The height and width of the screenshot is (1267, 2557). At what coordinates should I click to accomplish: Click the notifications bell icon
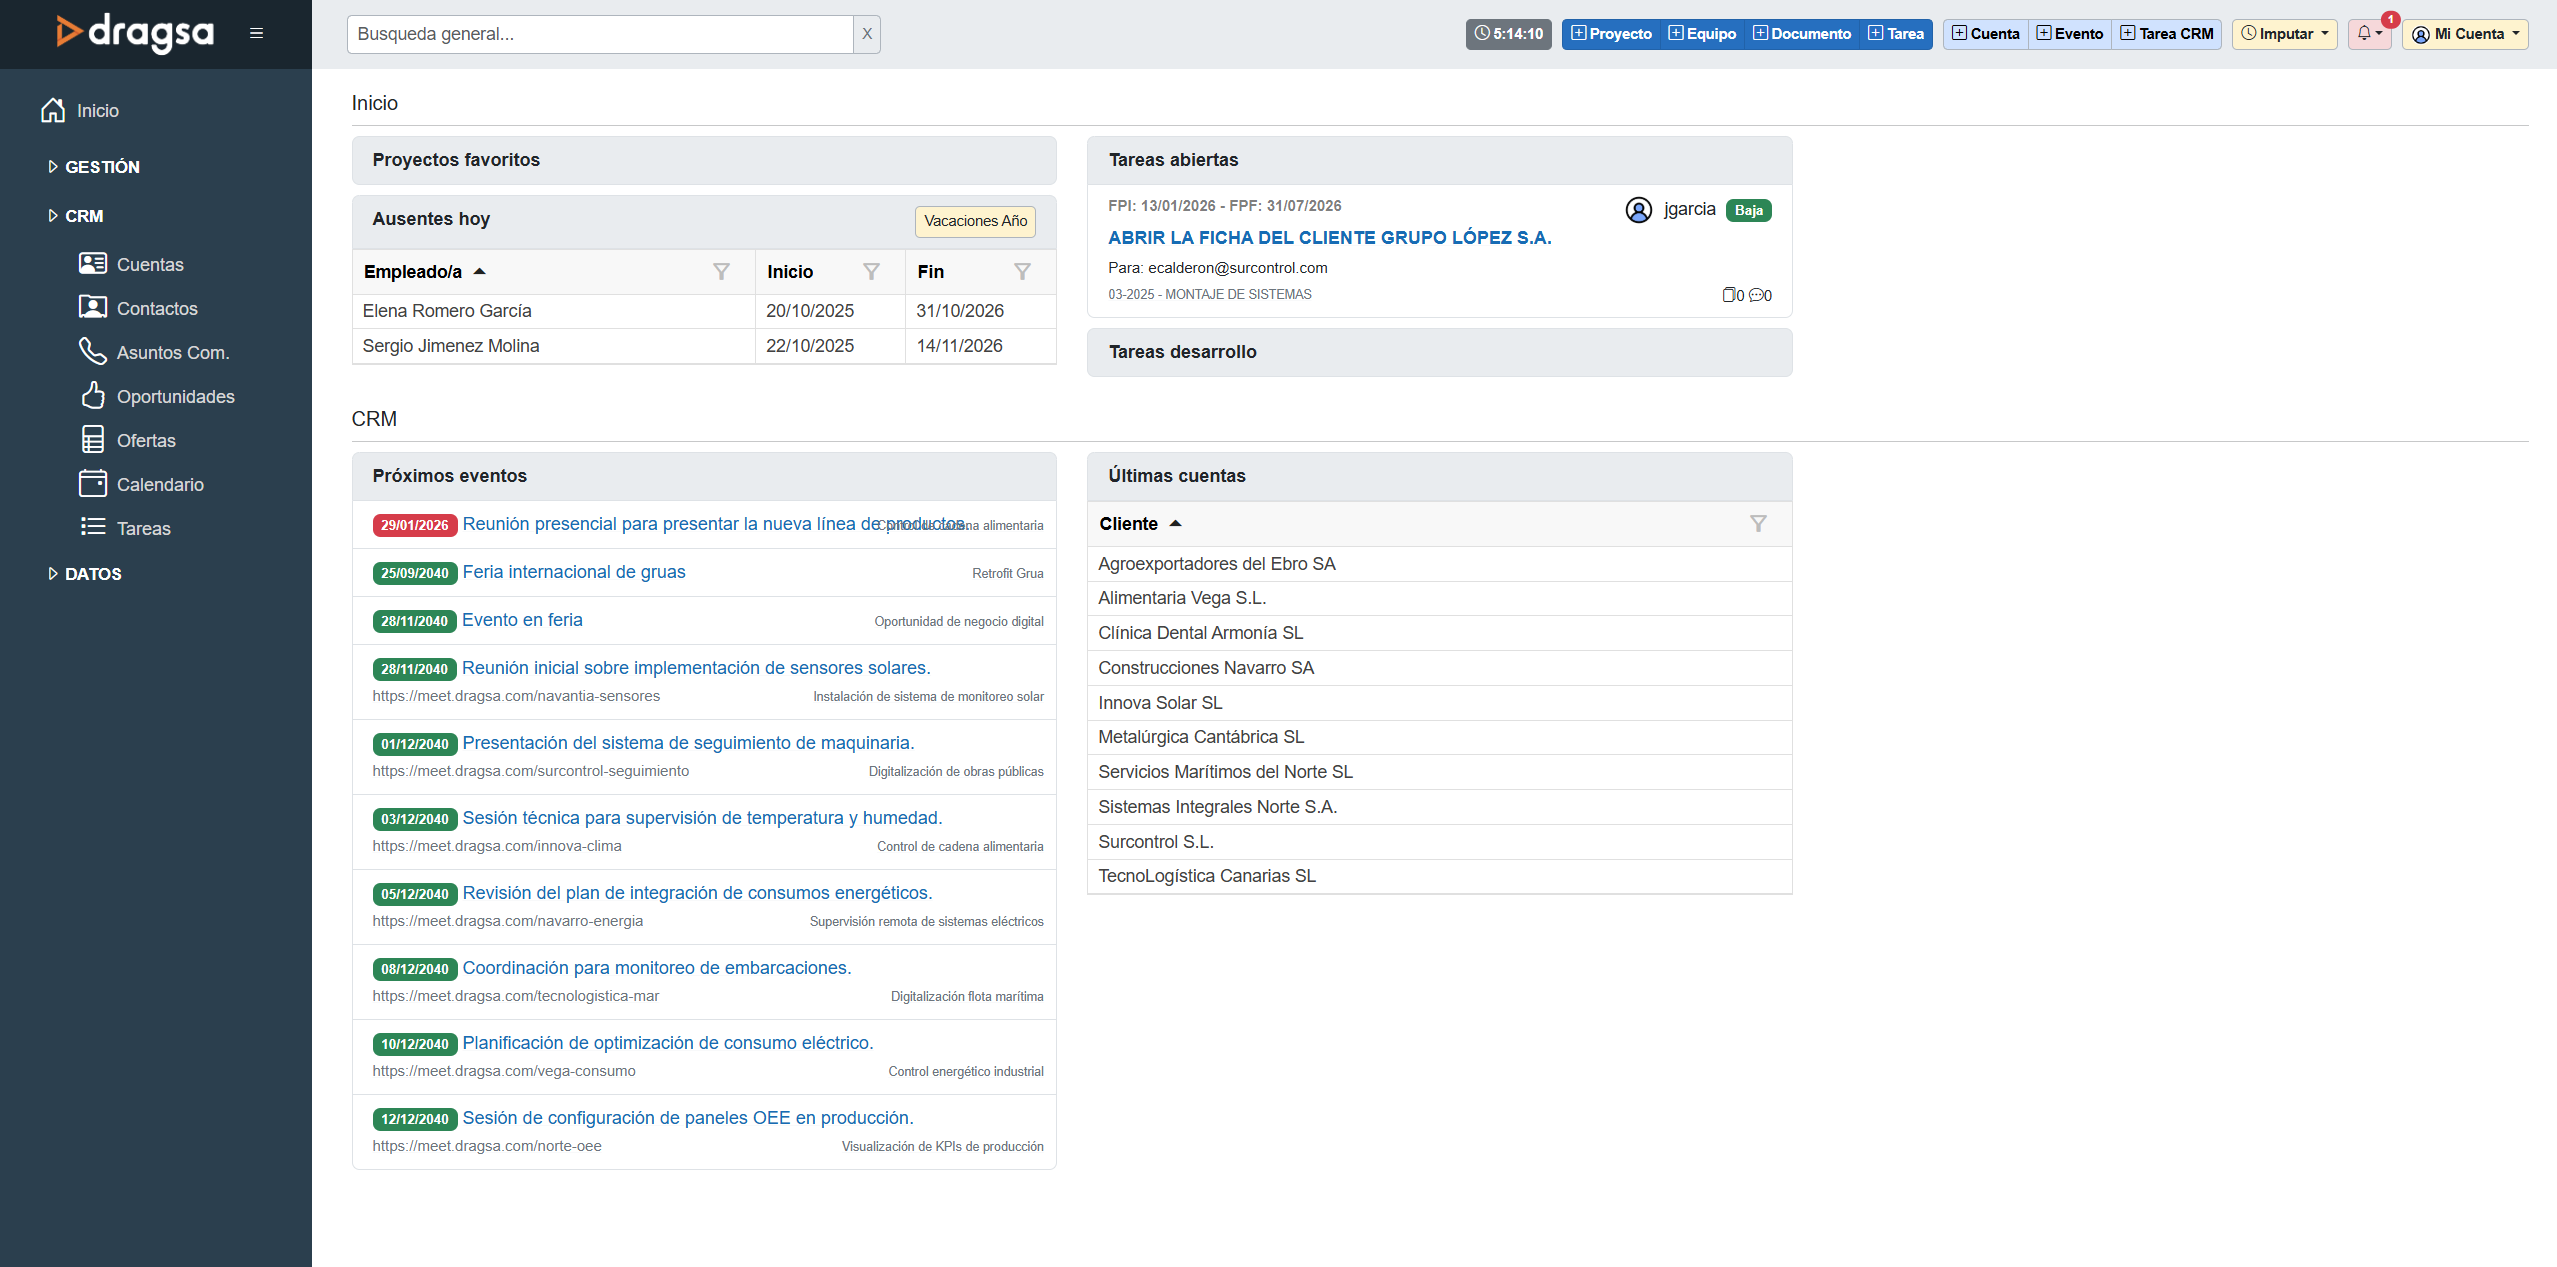click(2366, 34)
